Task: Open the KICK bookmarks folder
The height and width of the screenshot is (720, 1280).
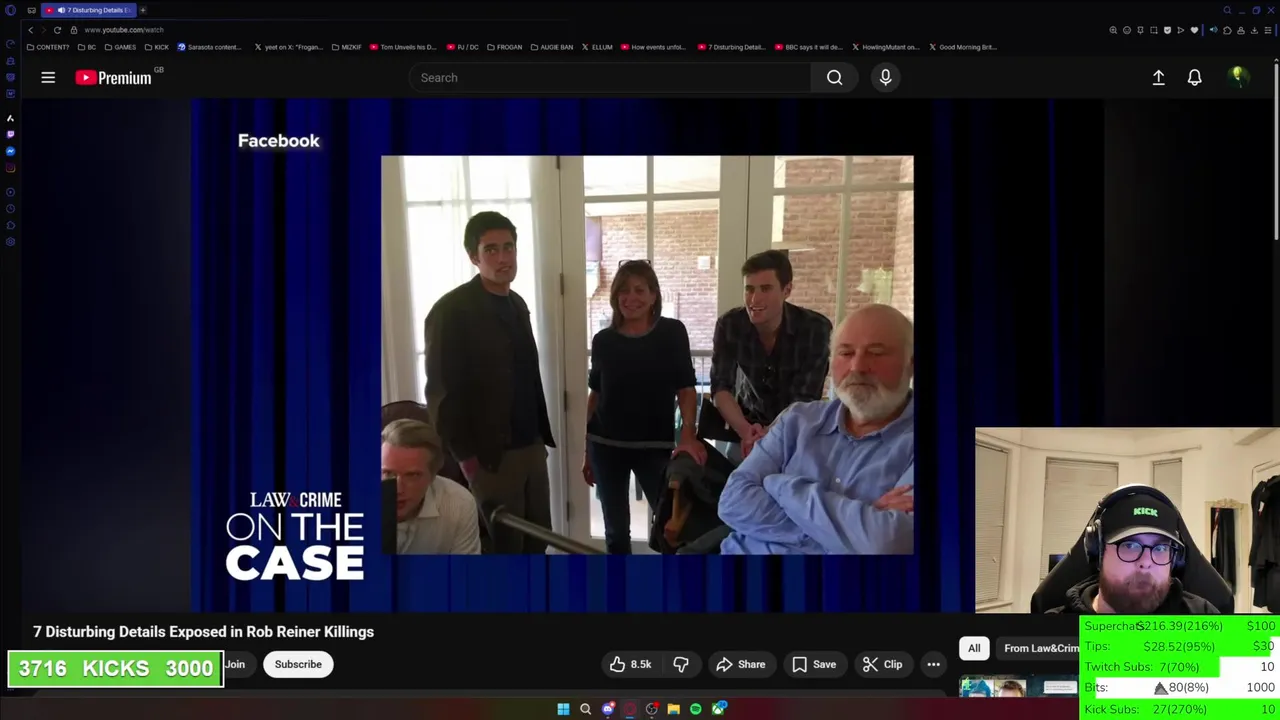Action: (156, 47)
